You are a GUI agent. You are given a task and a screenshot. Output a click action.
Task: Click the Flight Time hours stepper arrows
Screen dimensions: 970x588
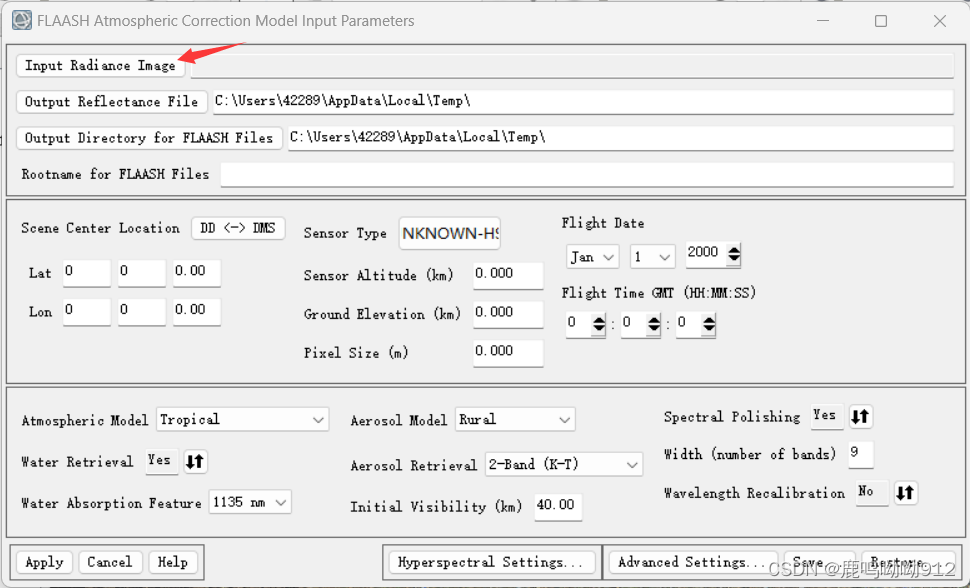pos(599,323)
